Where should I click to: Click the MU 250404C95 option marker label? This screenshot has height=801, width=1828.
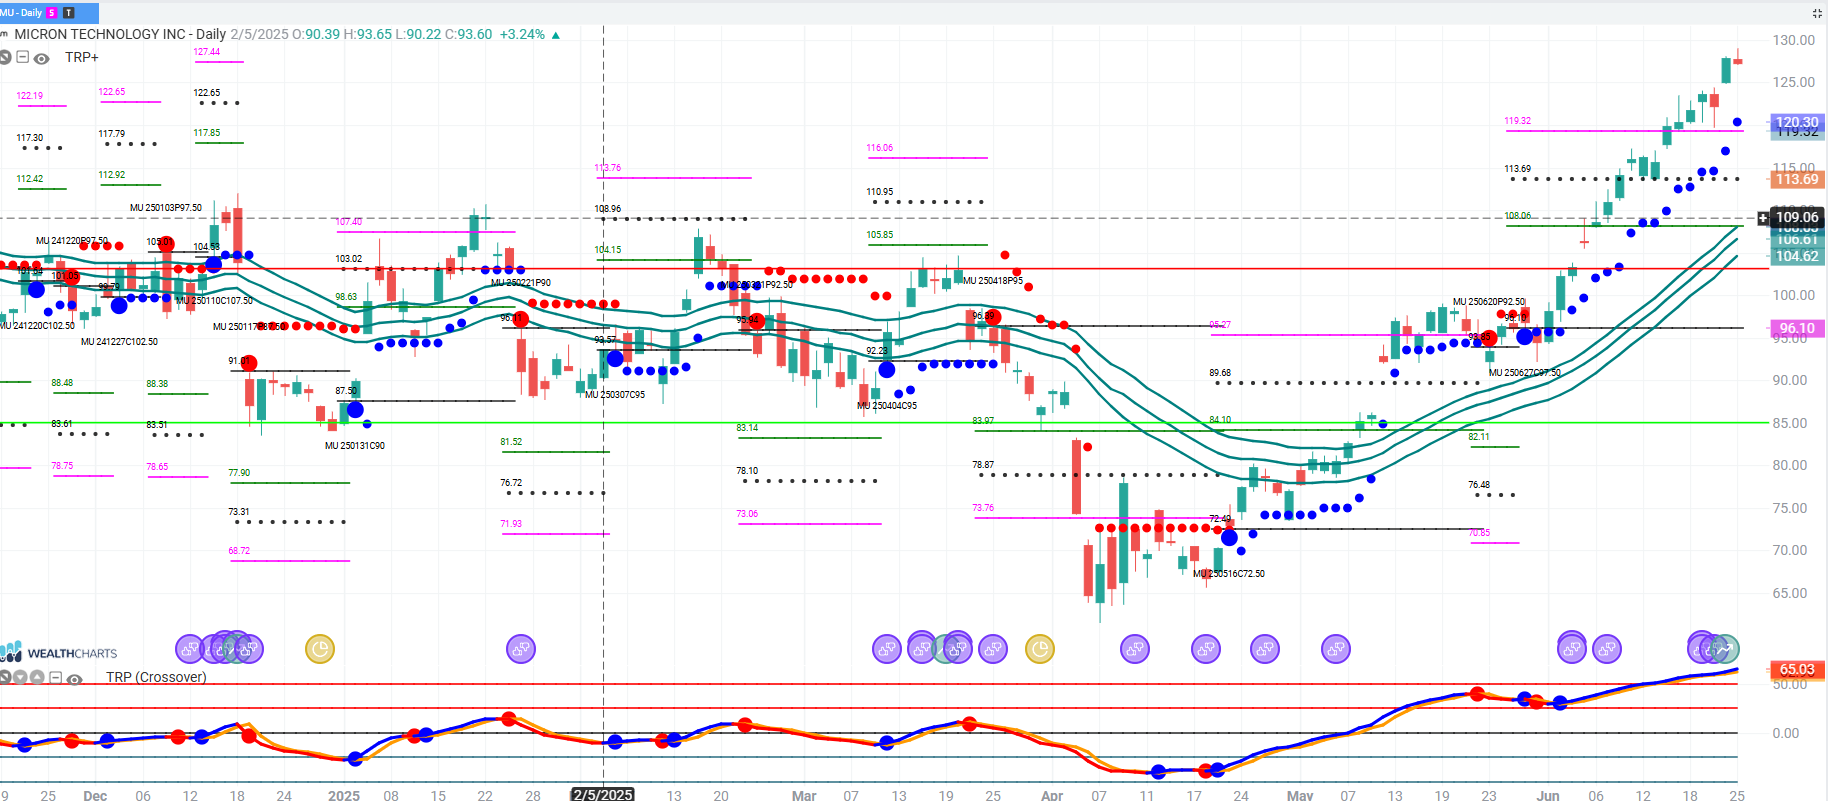tap(887, 406)
